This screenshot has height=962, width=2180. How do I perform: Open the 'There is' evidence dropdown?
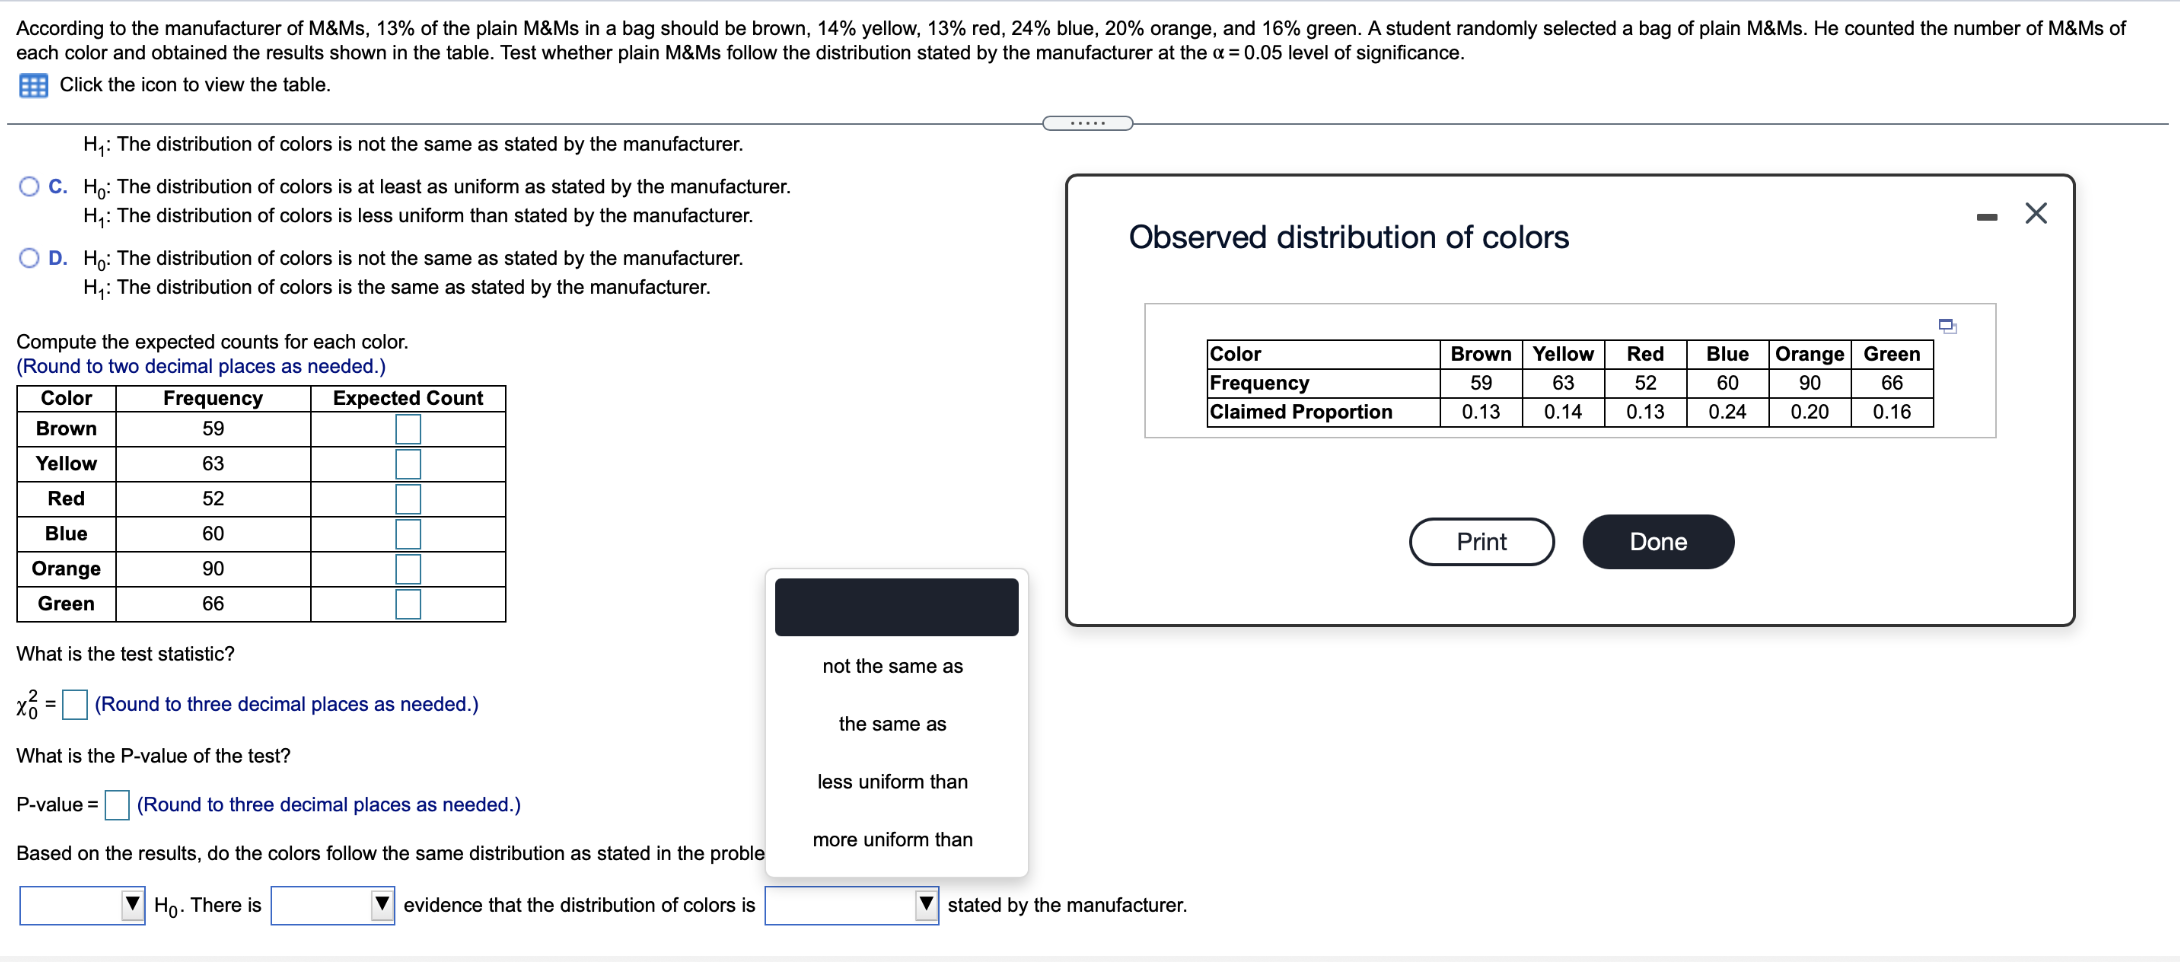click(333, 905)
